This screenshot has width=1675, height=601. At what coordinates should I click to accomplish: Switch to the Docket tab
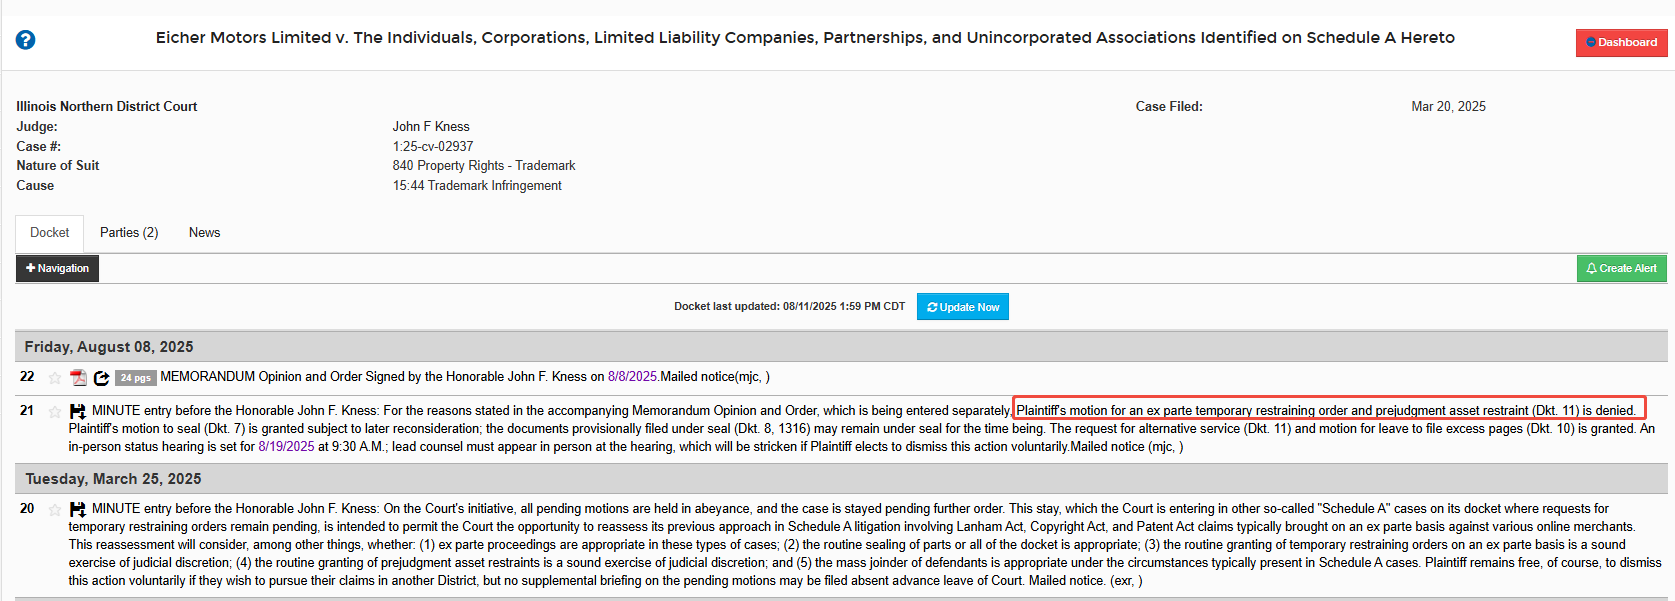point(49,233)
